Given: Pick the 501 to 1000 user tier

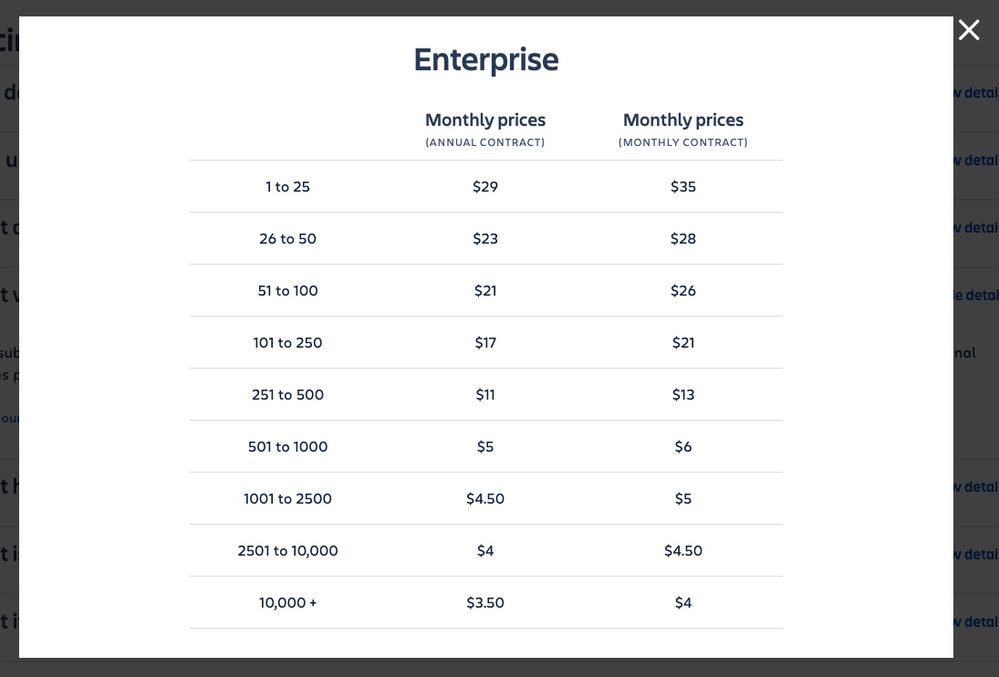Looking at the screenshot, I should pos(287,447).
